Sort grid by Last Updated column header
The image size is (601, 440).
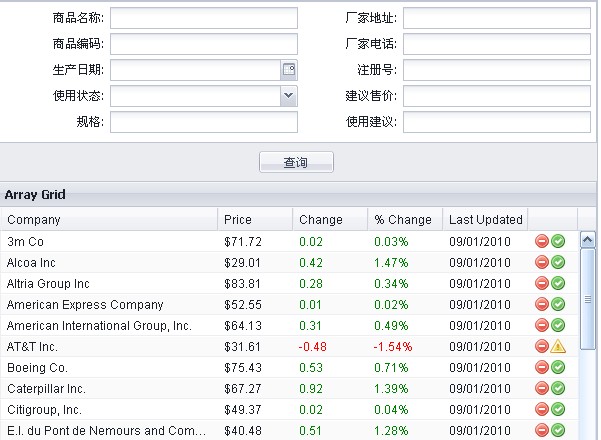point(485,220)
